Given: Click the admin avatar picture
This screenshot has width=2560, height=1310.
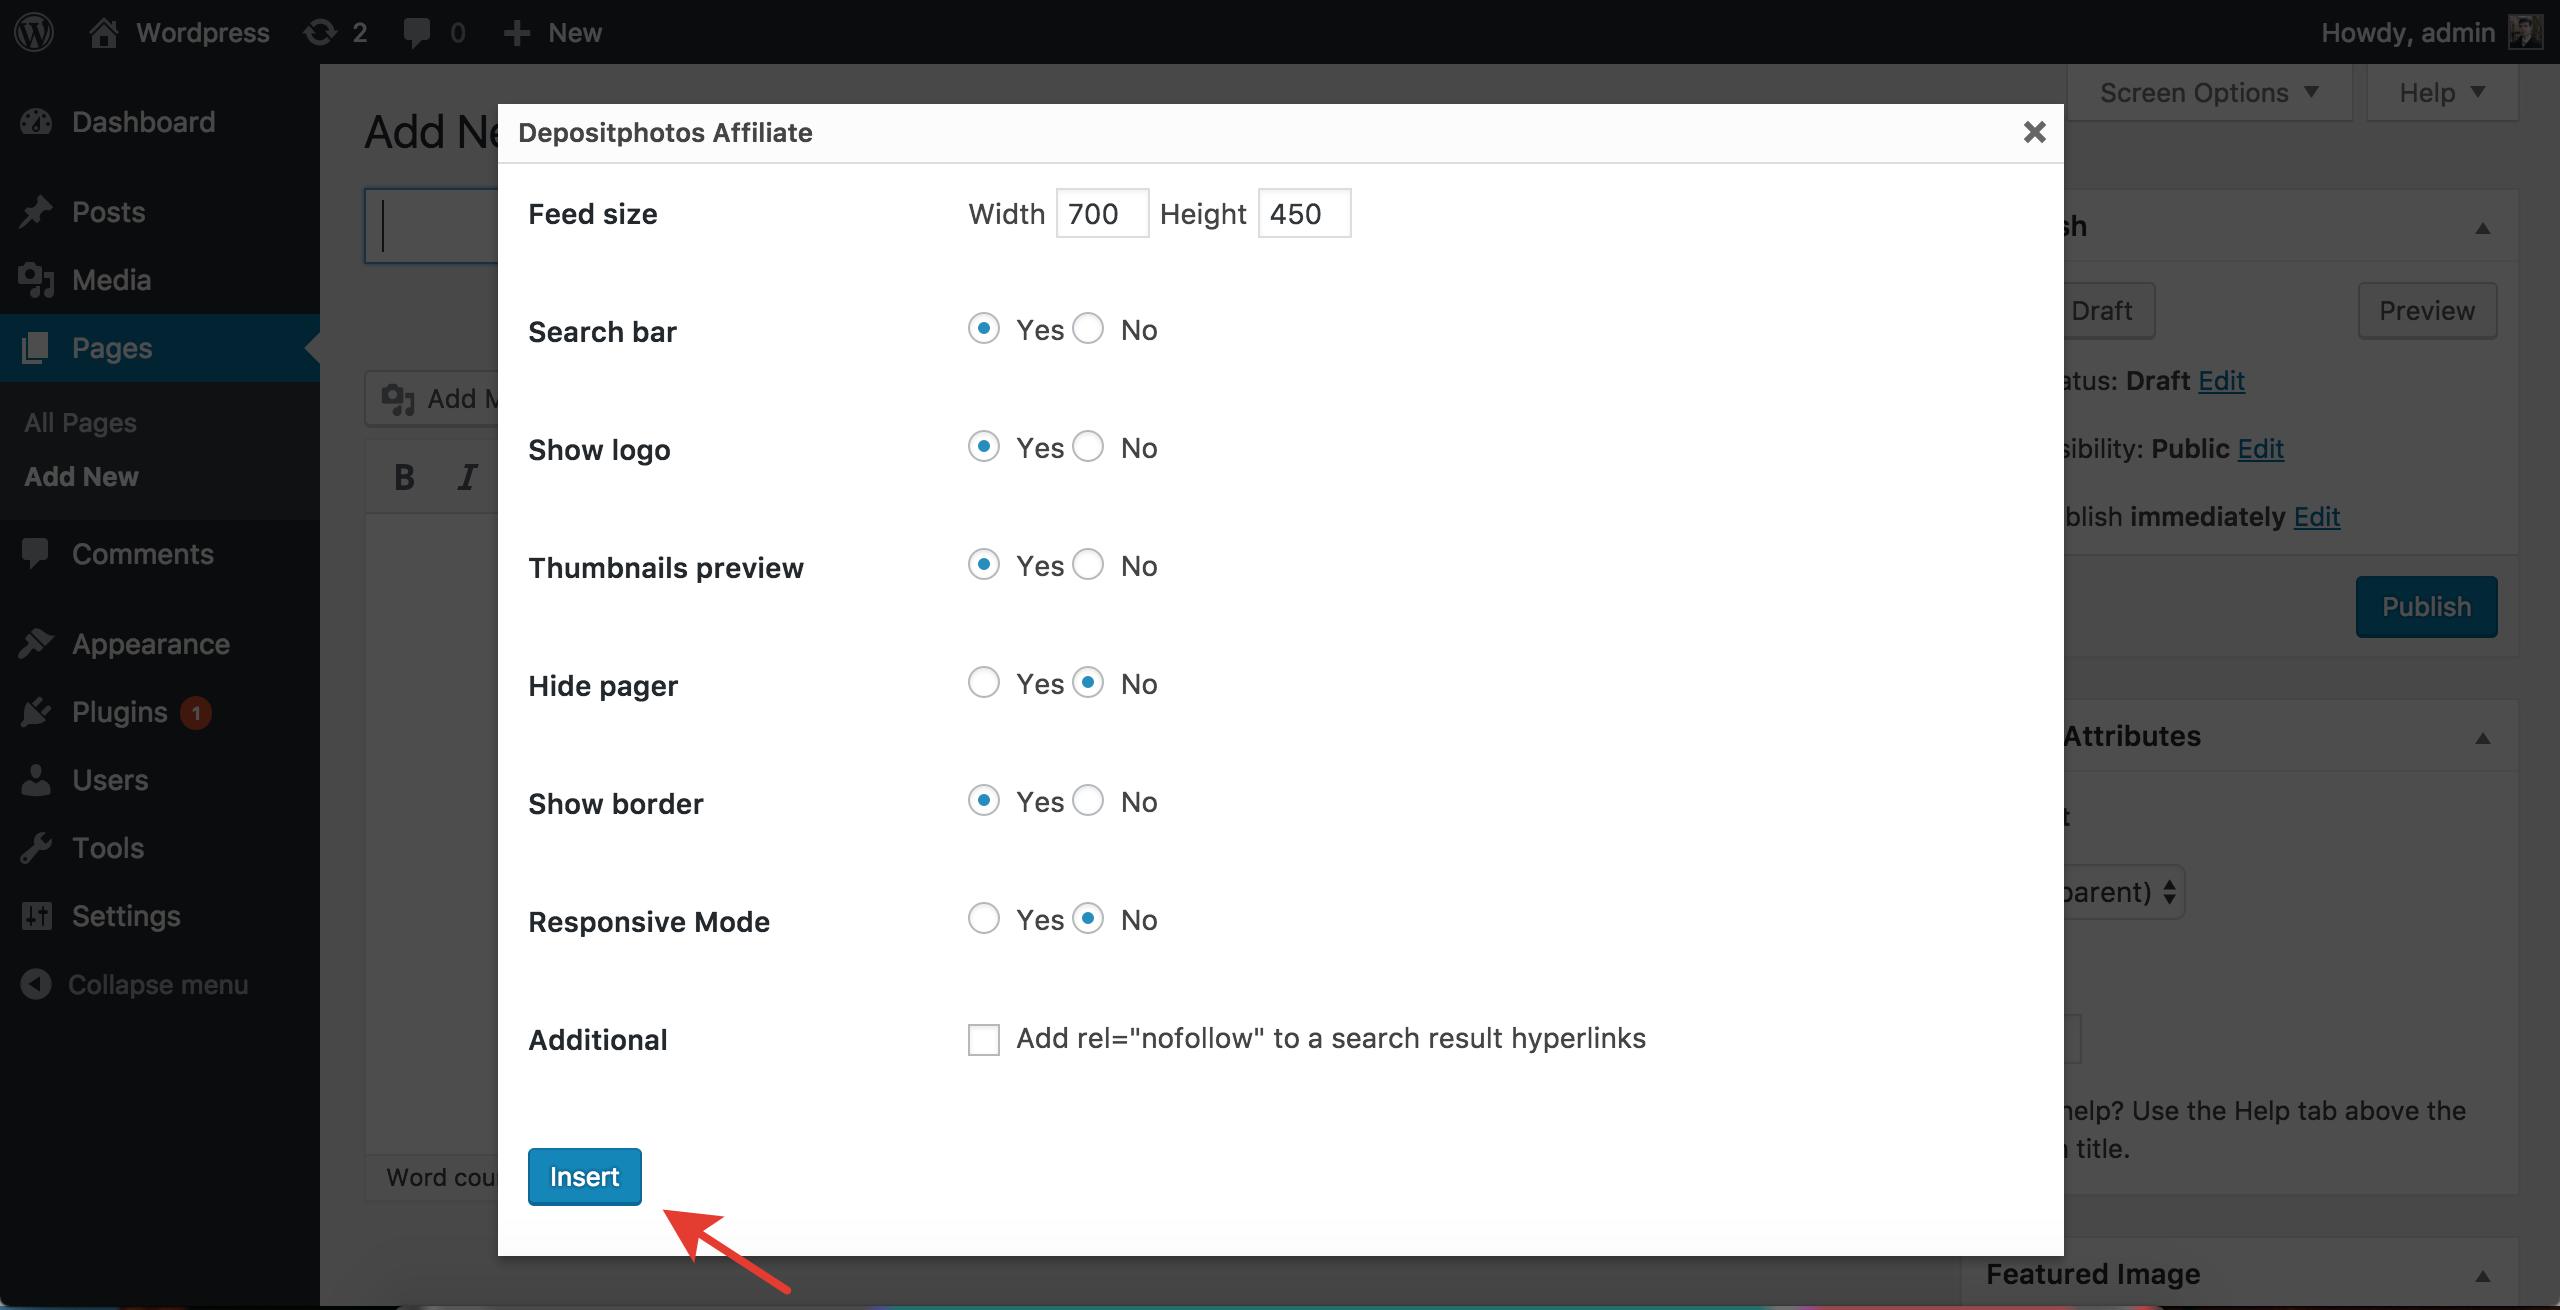Looking at the screenshot, I should (2525, 32).
